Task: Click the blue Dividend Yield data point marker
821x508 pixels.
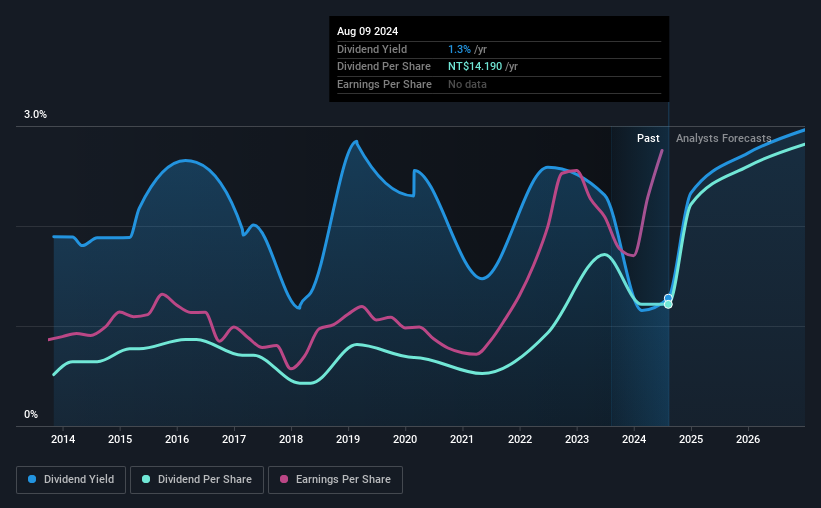Action: pos(668,298)
